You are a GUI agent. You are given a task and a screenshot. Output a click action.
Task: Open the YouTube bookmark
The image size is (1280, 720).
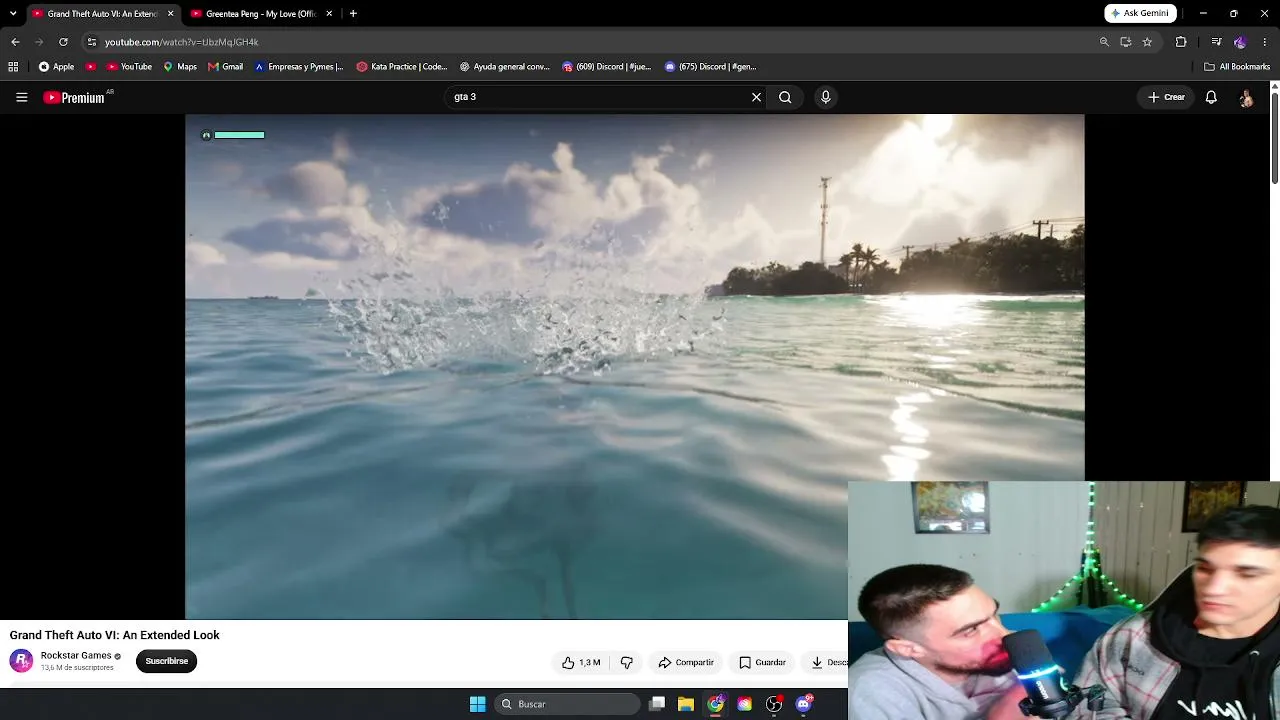point(129,67)
